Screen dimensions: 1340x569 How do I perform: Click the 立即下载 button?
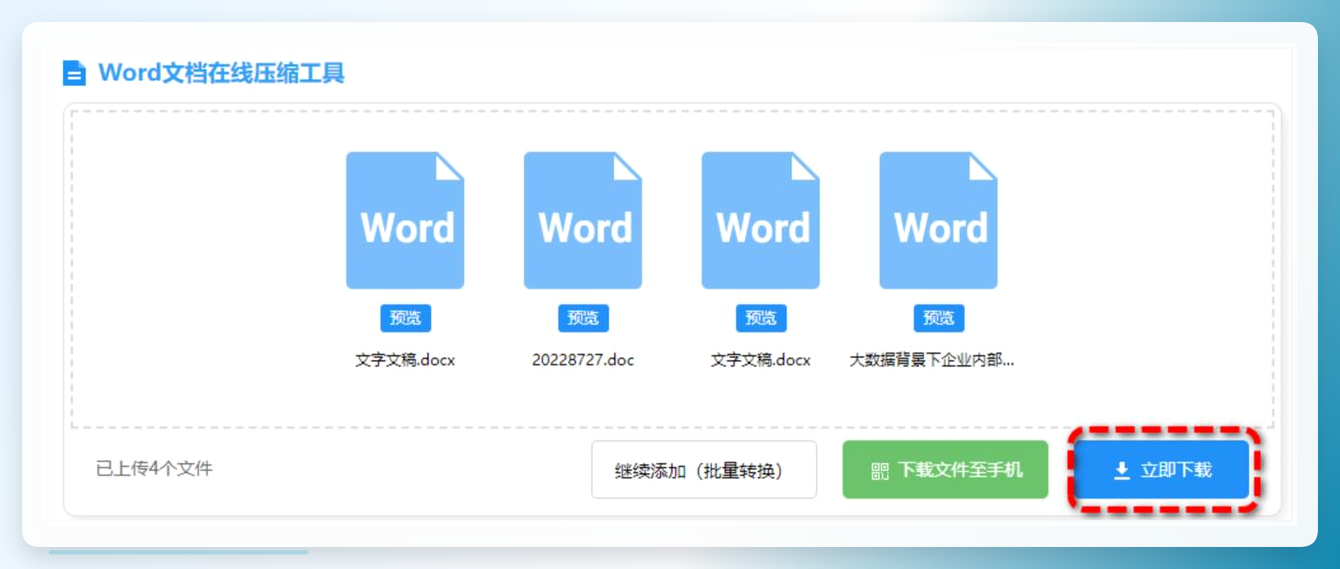pos(1163,470)
